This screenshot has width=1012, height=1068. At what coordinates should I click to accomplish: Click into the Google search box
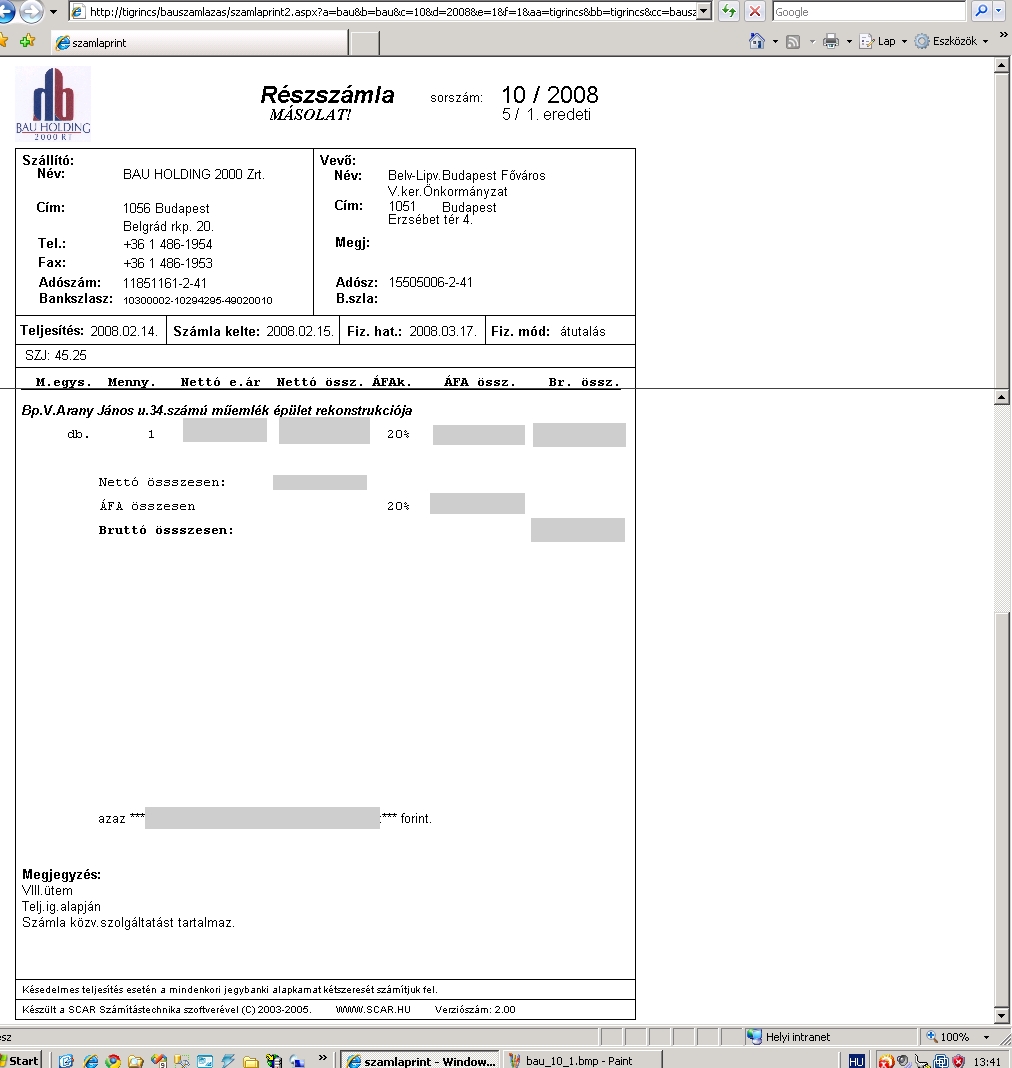(x=869, y=12)
